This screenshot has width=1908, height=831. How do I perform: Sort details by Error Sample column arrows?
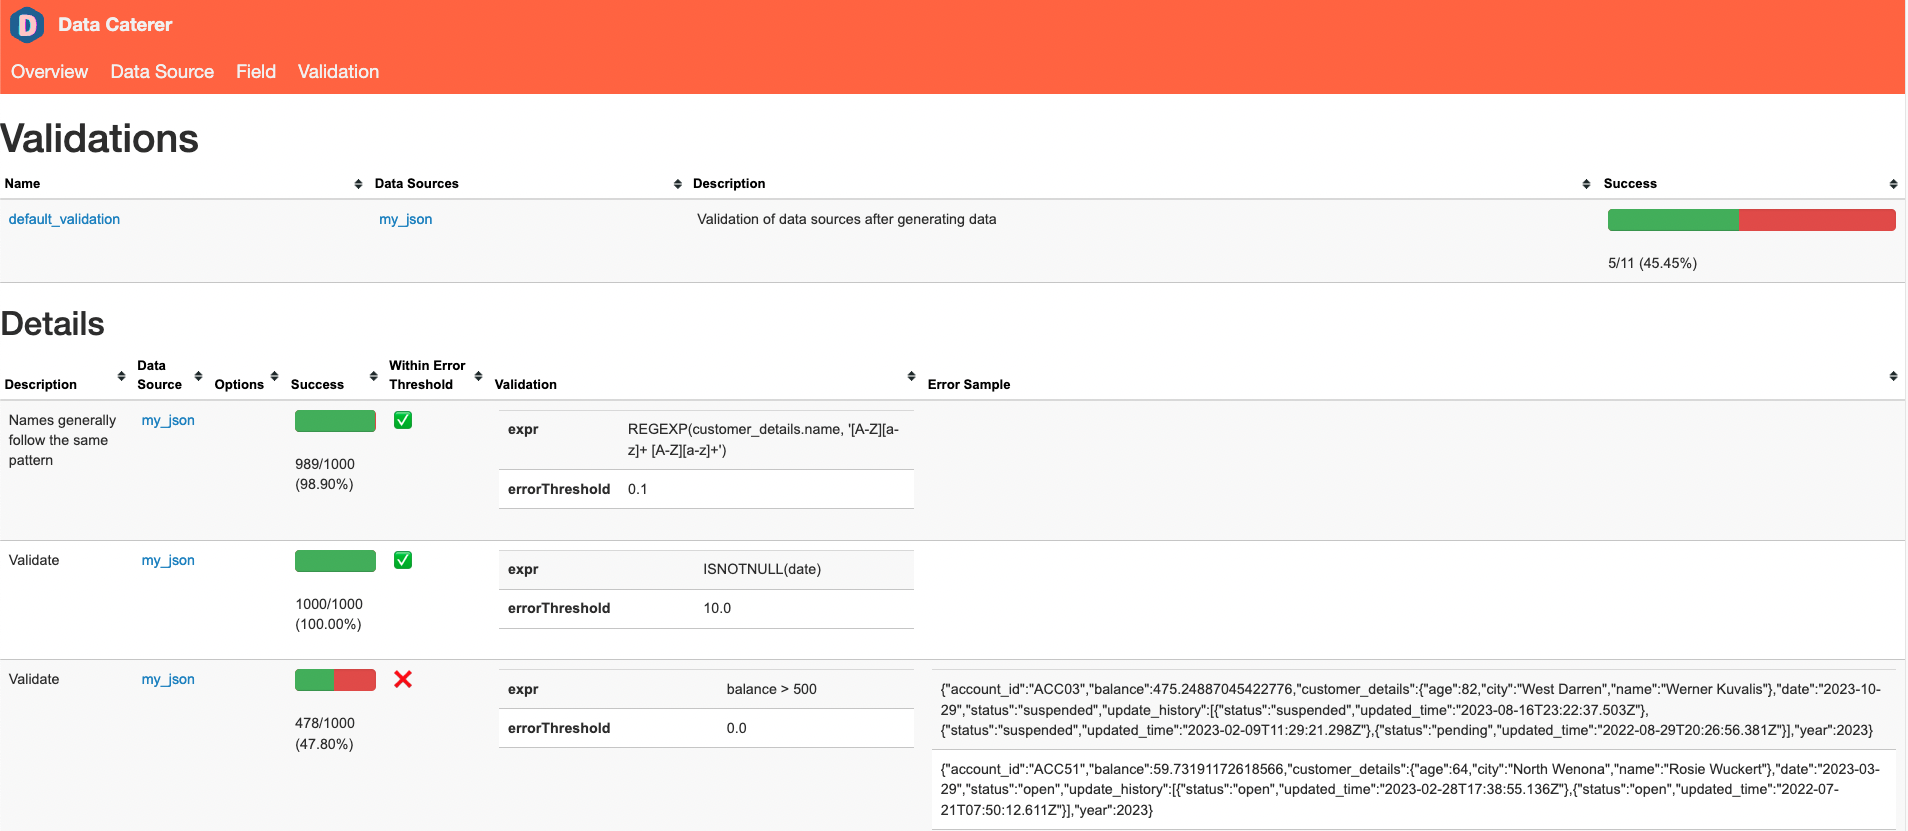click(x=1893, y=376)
